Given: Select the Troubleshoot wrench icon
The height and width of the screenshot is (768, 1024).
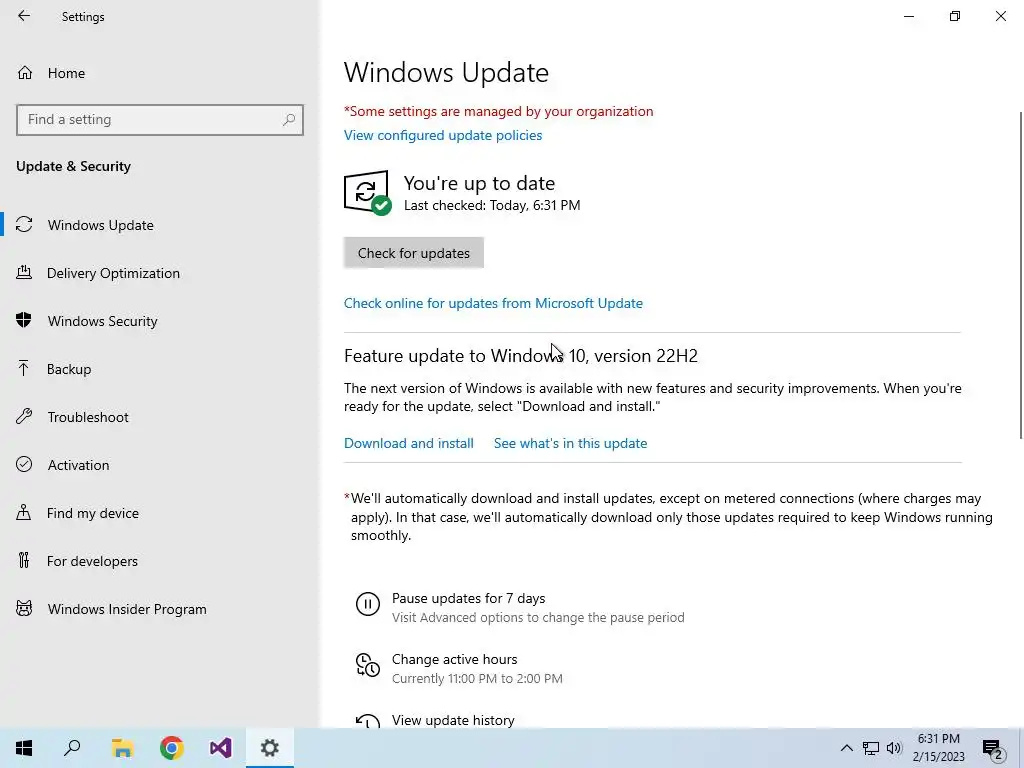Looking at the screenshot, I should pos(24,416).
